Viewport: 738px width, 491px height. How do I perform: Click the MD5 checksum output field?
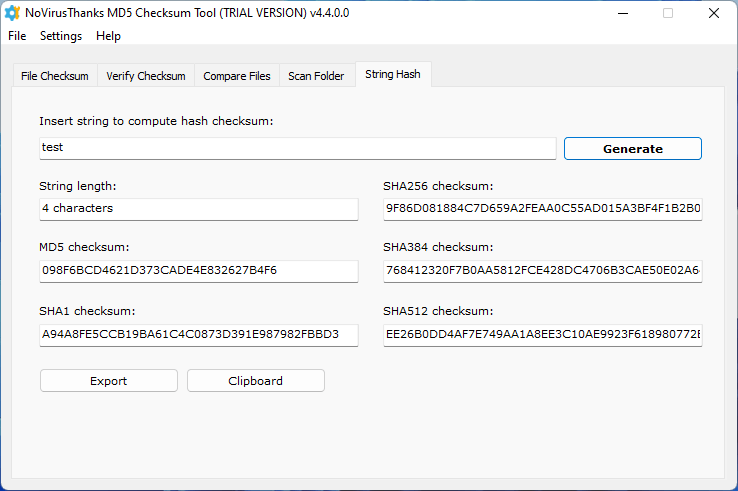[199, 271]
